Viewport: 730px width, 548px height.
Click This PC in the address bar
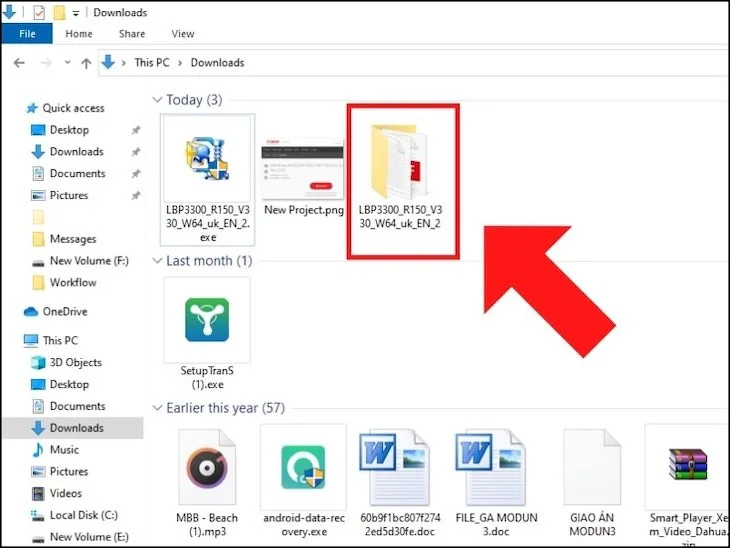[x=152, y=63]
